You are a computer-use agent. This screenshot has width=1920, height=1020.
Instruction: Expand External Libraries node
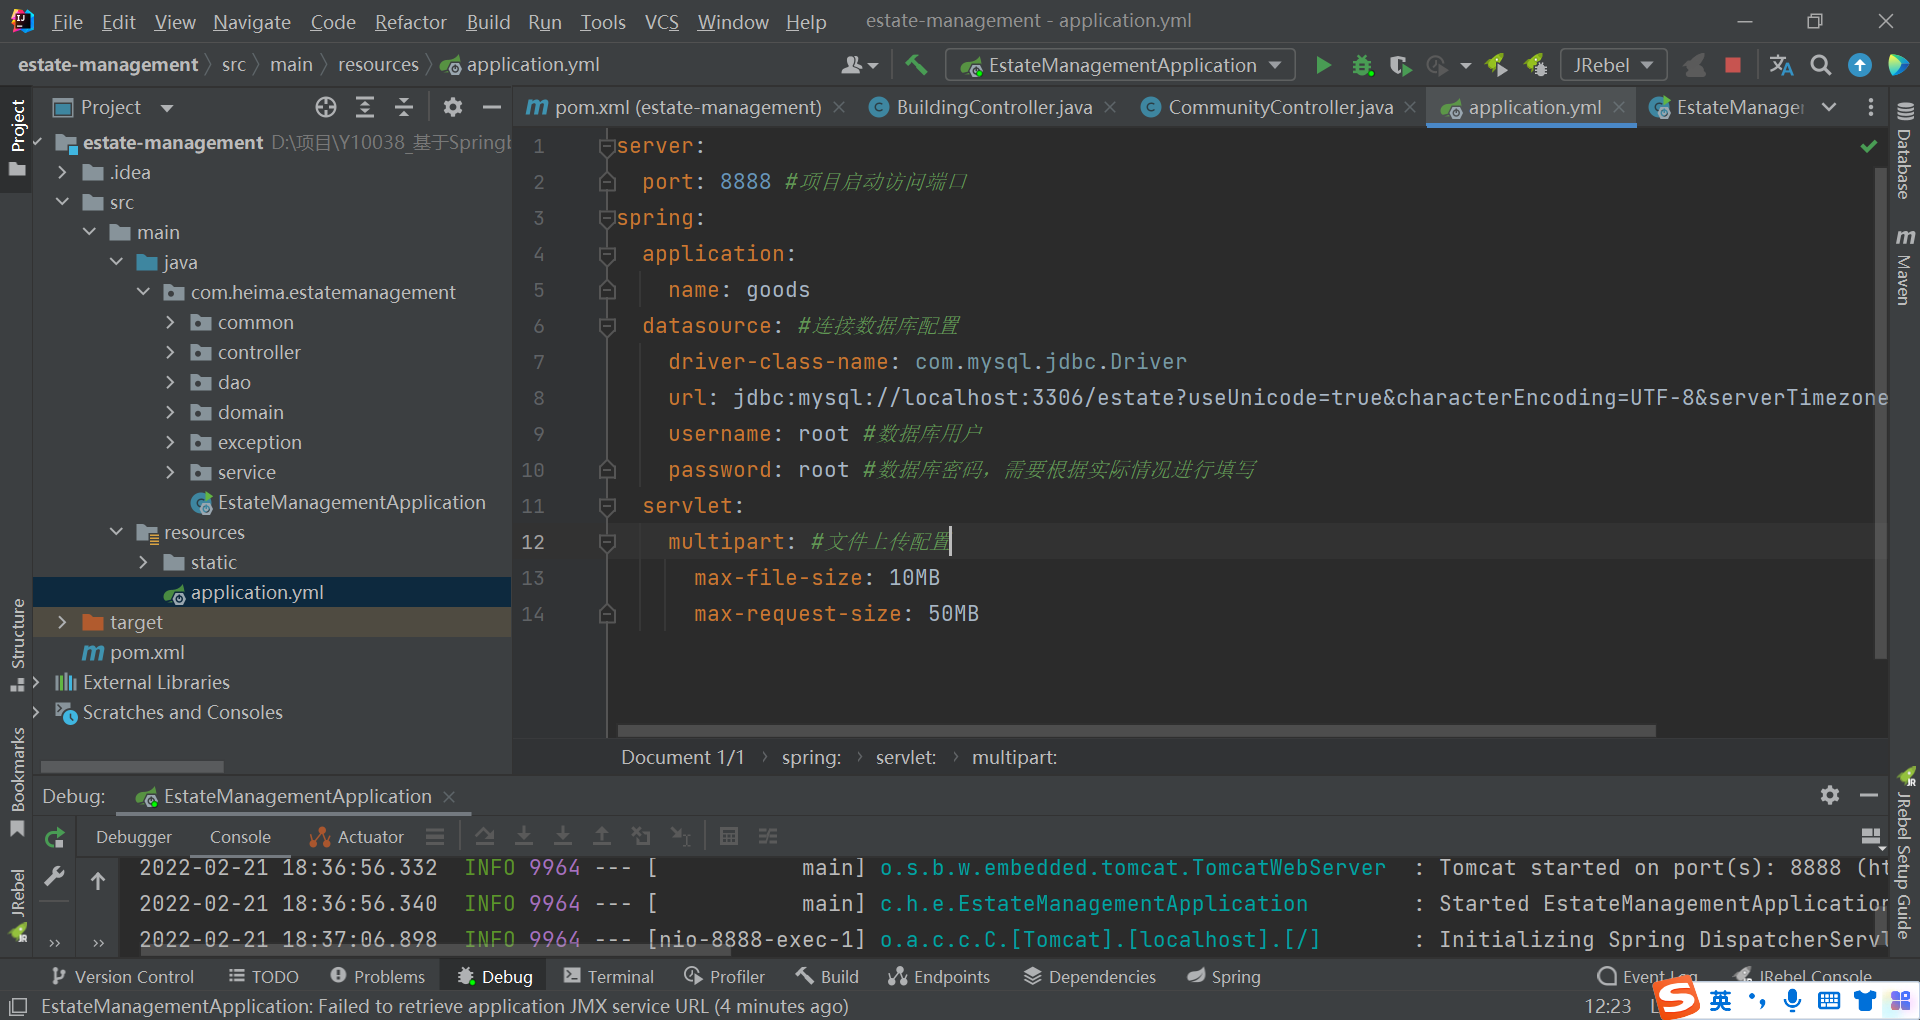point(36,682)
